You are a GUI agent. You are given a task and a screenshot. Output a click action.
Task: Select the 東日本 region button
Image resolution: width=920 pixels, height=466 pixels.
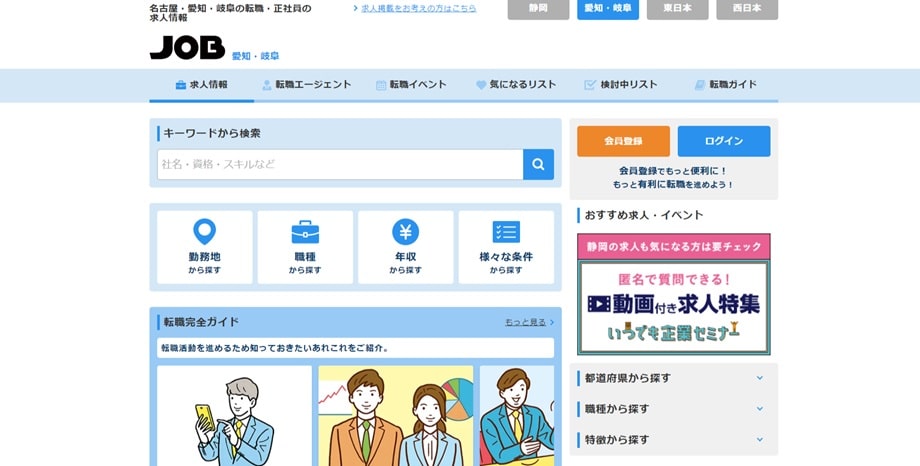coord(677,9)
